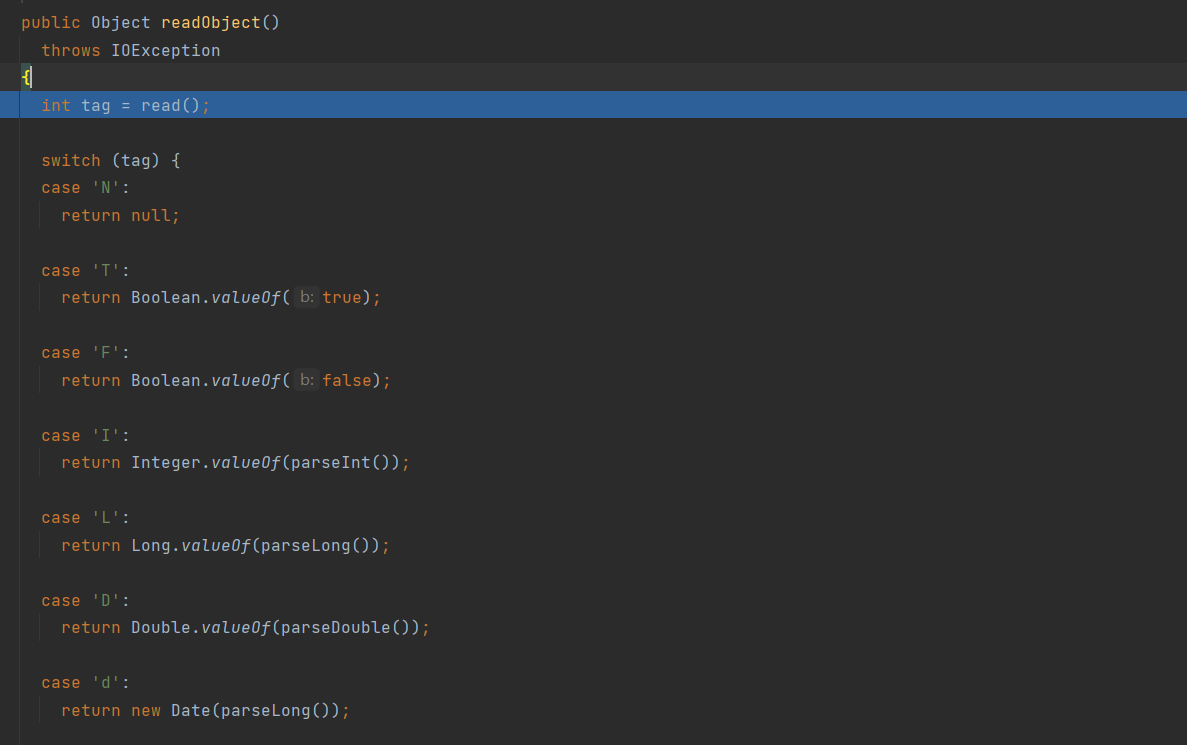The width and height of the screenshot is (1187, 745).
Task: Click the Object return type
Action: click(x=120, y=22)
